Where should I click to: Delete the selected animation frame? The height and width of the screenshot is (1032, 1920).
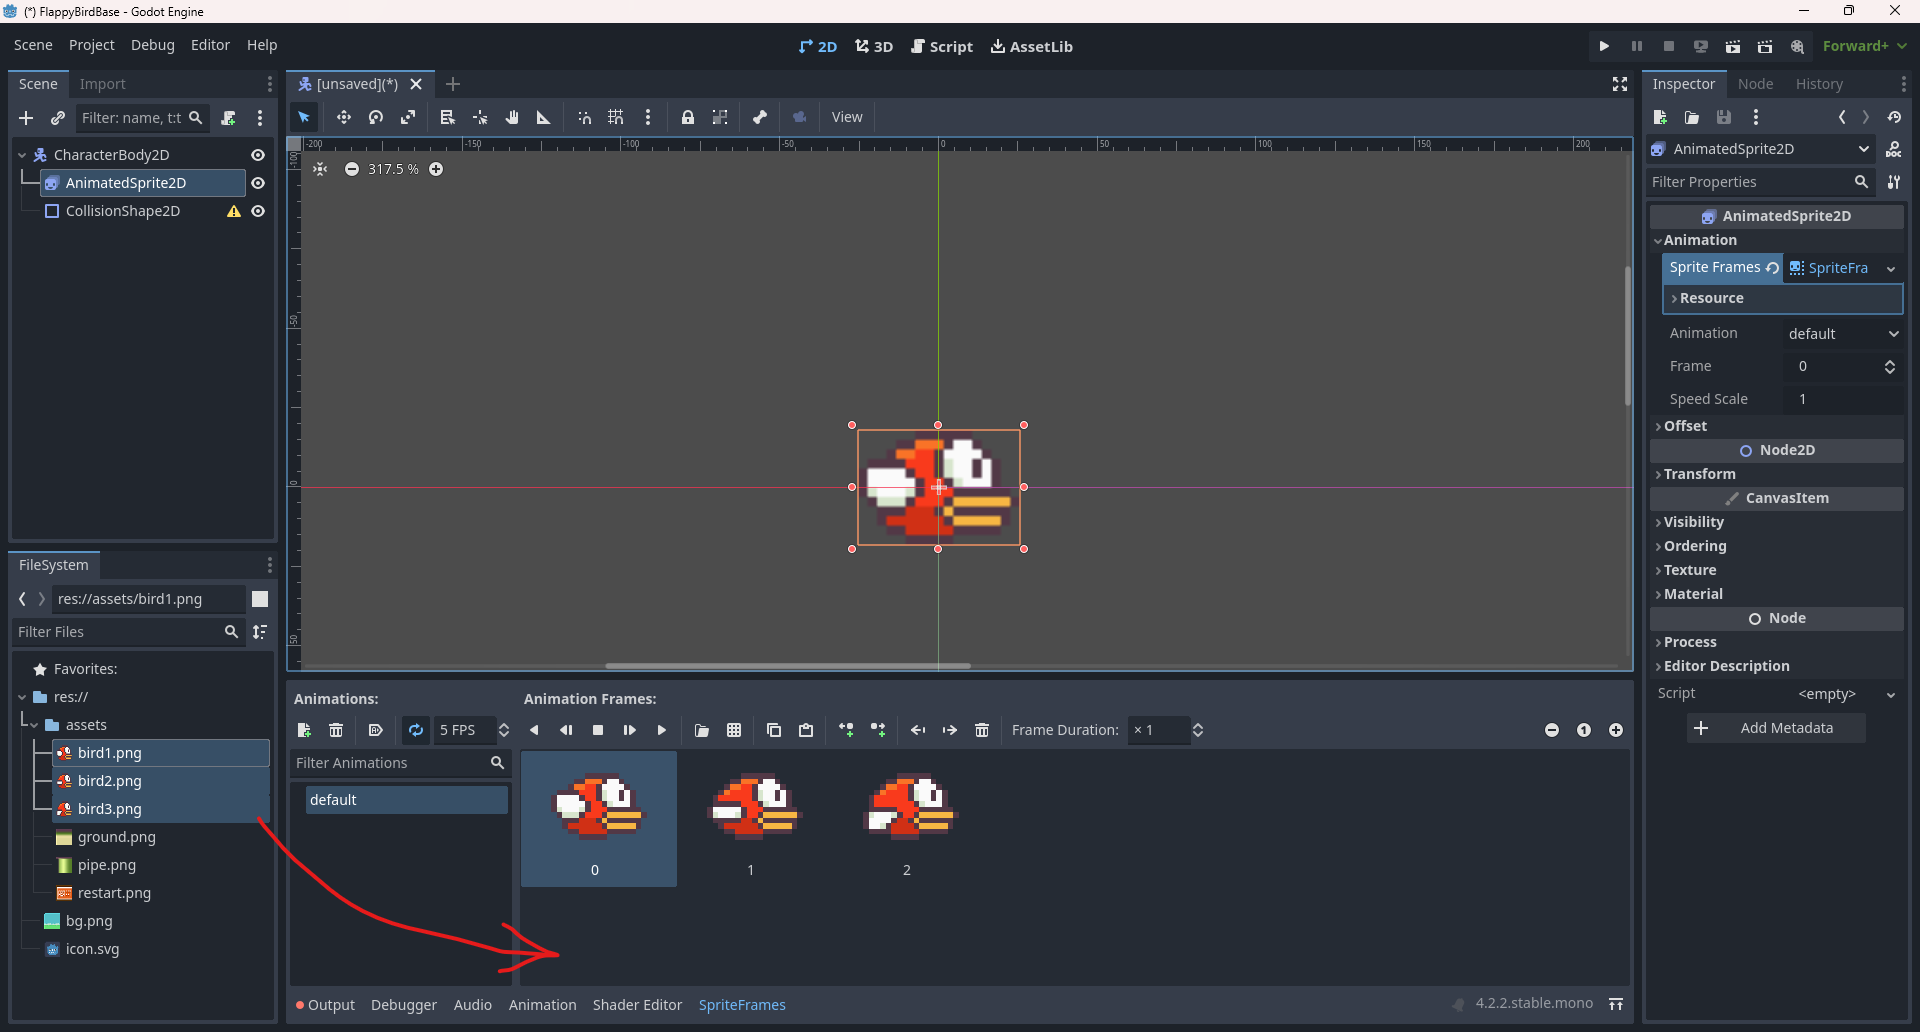tap(981, 730)
